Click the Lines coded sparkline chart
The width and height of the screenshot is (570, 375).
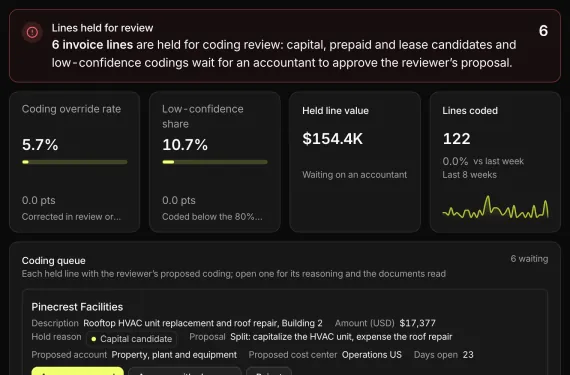pos(495,207)
